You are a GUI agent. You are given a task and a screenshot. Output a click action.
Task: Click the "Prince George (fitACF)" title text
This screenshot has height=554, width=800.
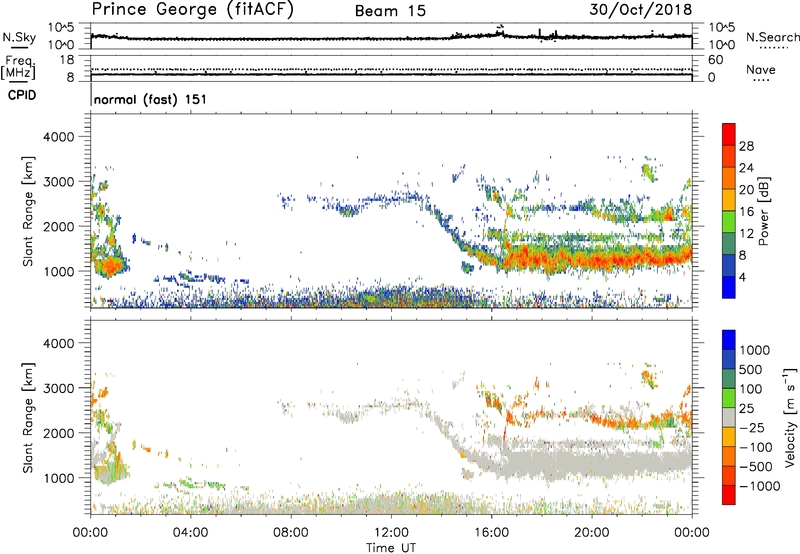click(x=192, y=9)
